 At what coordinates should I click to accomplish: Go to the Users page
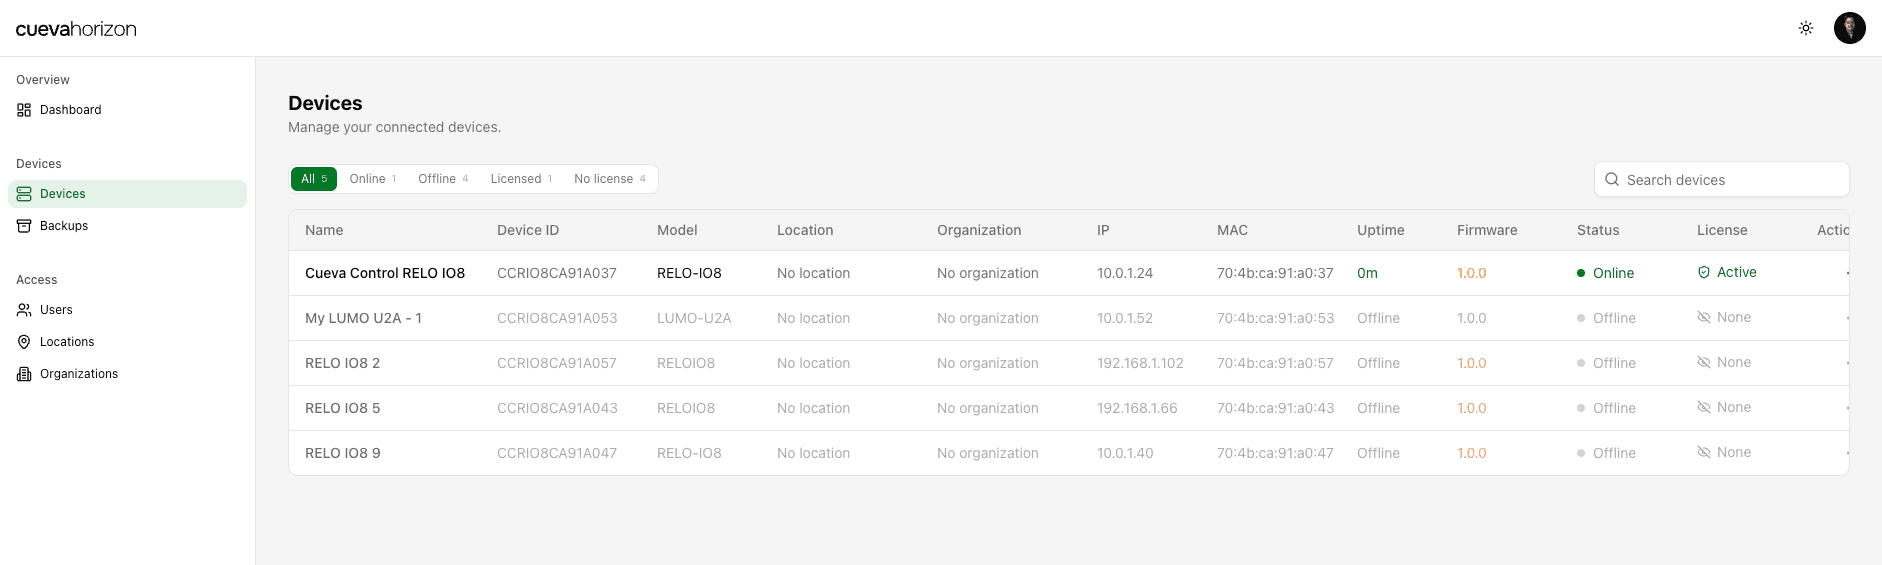(127, 310)
